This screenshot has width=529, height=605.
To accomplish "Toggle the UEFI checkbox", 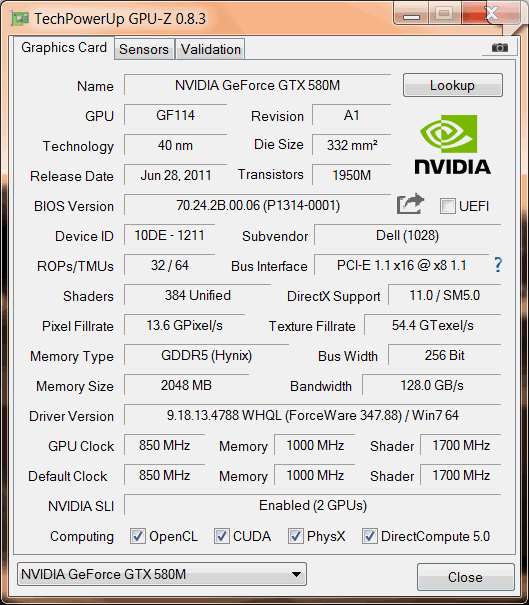I will tap(448, 206).
